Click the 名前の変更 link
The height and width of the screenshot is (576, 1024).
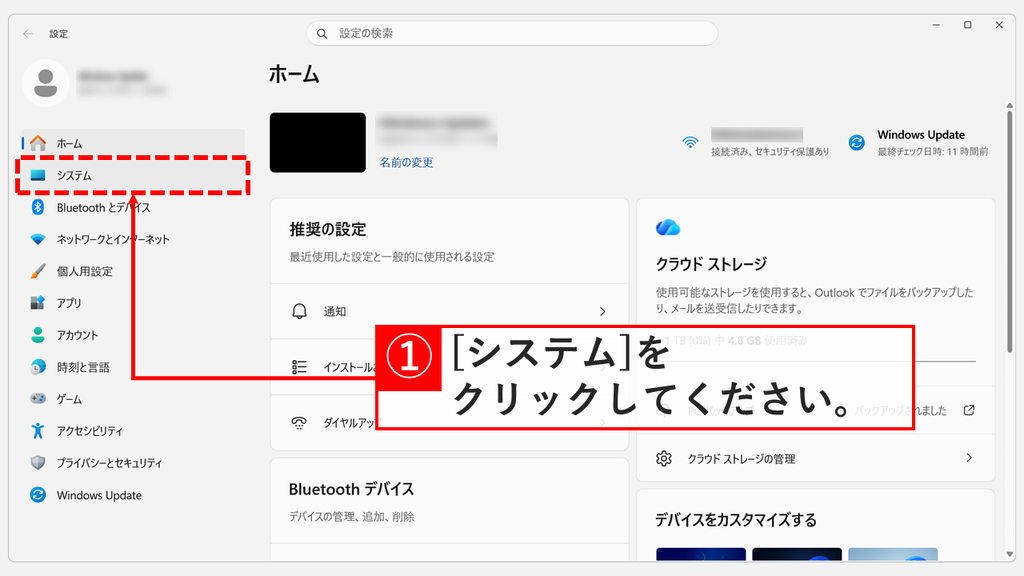tap(406, 162)
